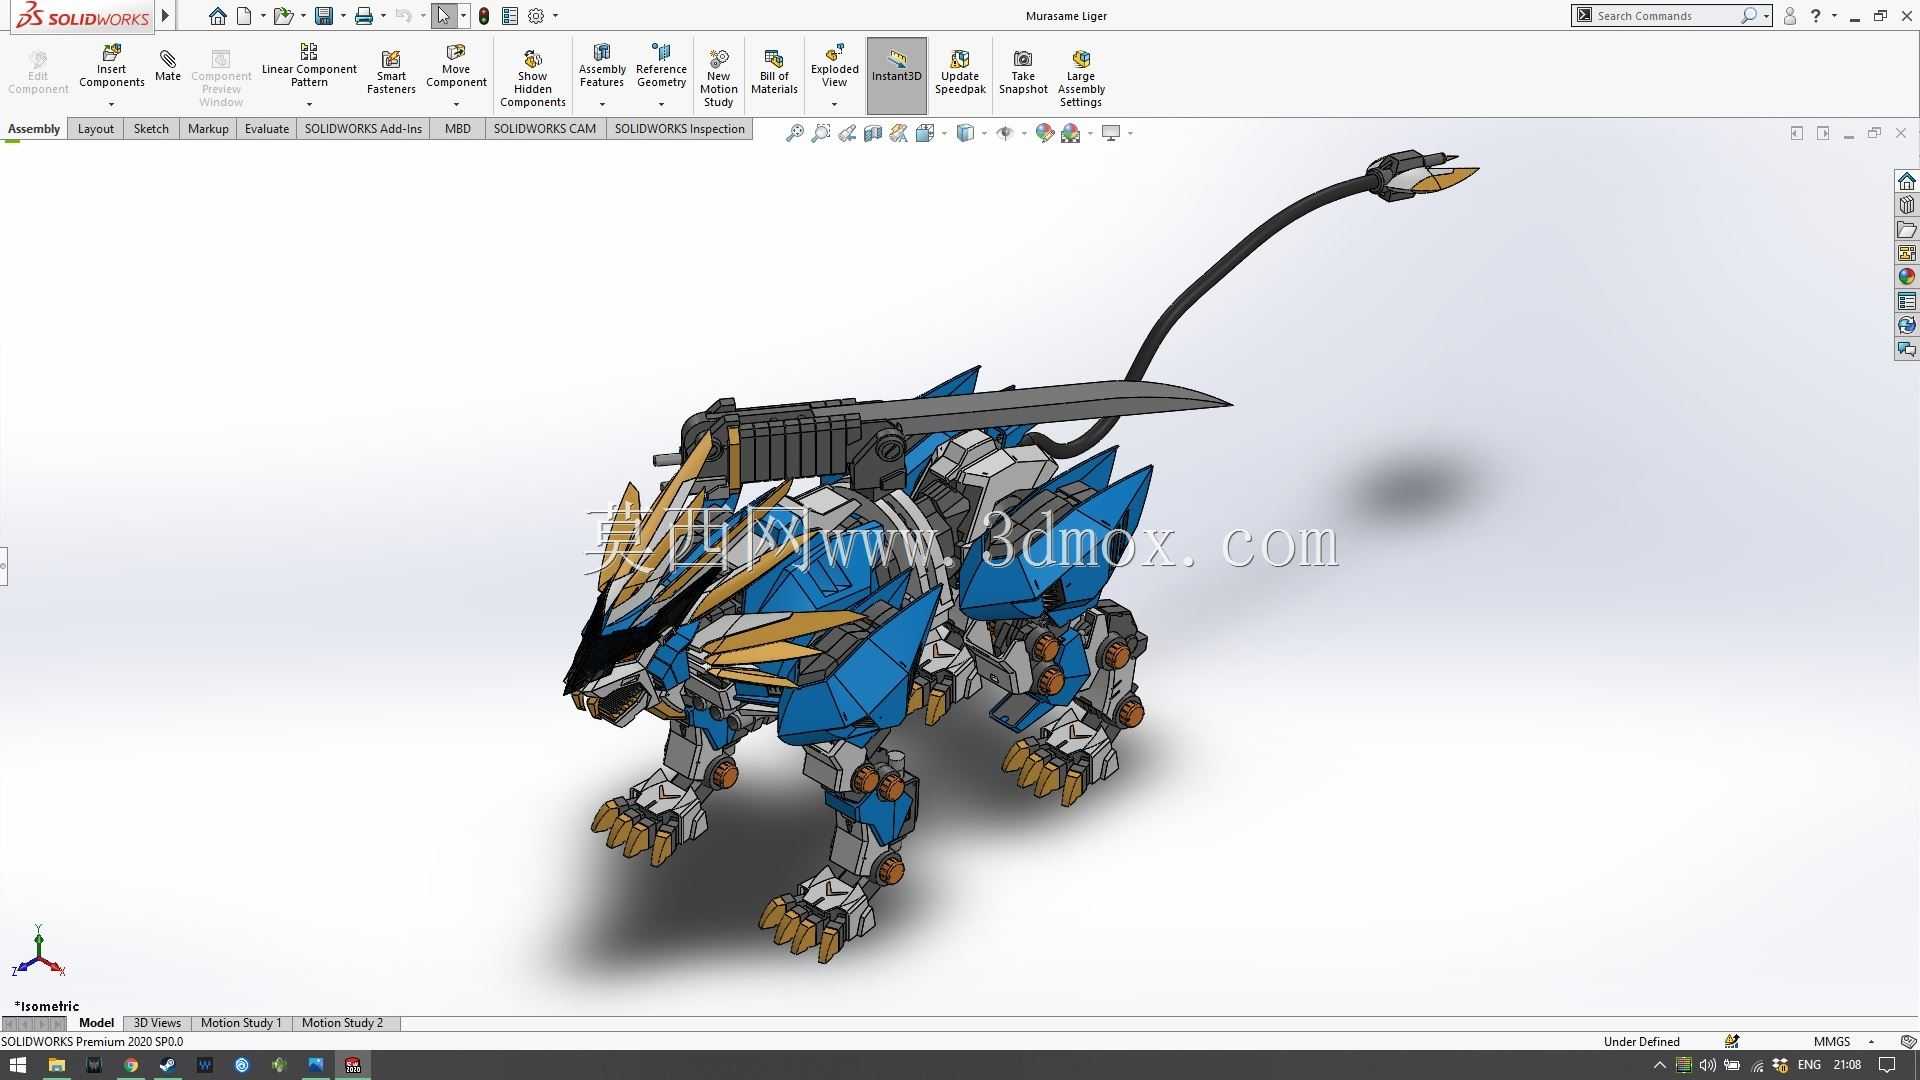
Task: Create a new document with the New icon
Action: (244, 16)
